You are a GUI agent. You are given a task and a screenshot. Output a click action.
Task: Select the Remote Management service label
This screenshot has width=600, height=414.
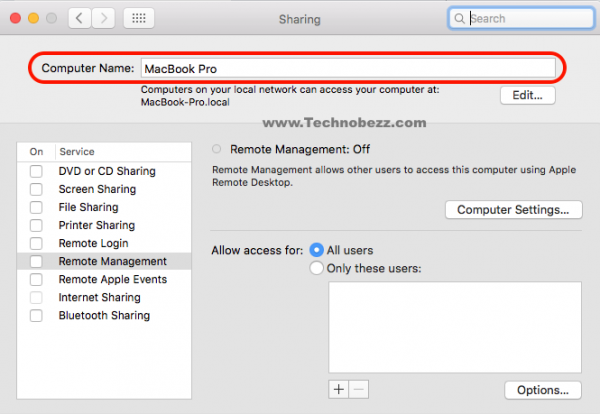click(x=112, y=261)
